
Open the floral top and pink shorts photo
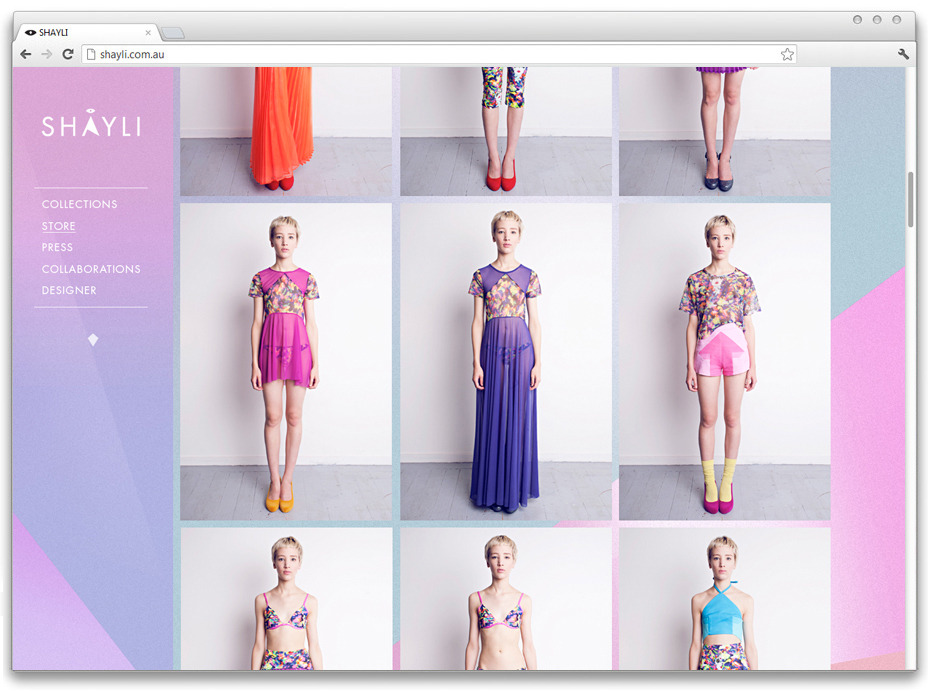point(725,362)
